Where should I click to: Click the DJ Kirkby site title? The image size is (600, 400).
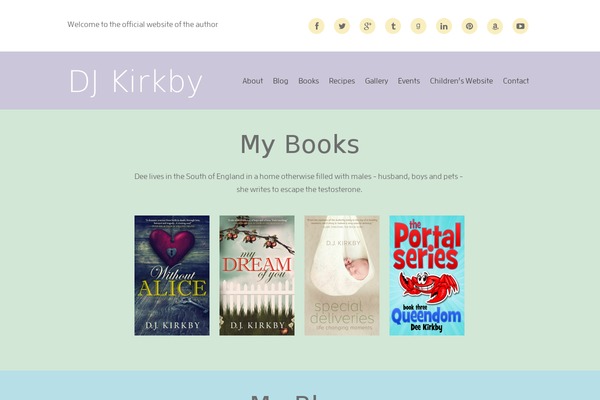[x=135, y=82]
